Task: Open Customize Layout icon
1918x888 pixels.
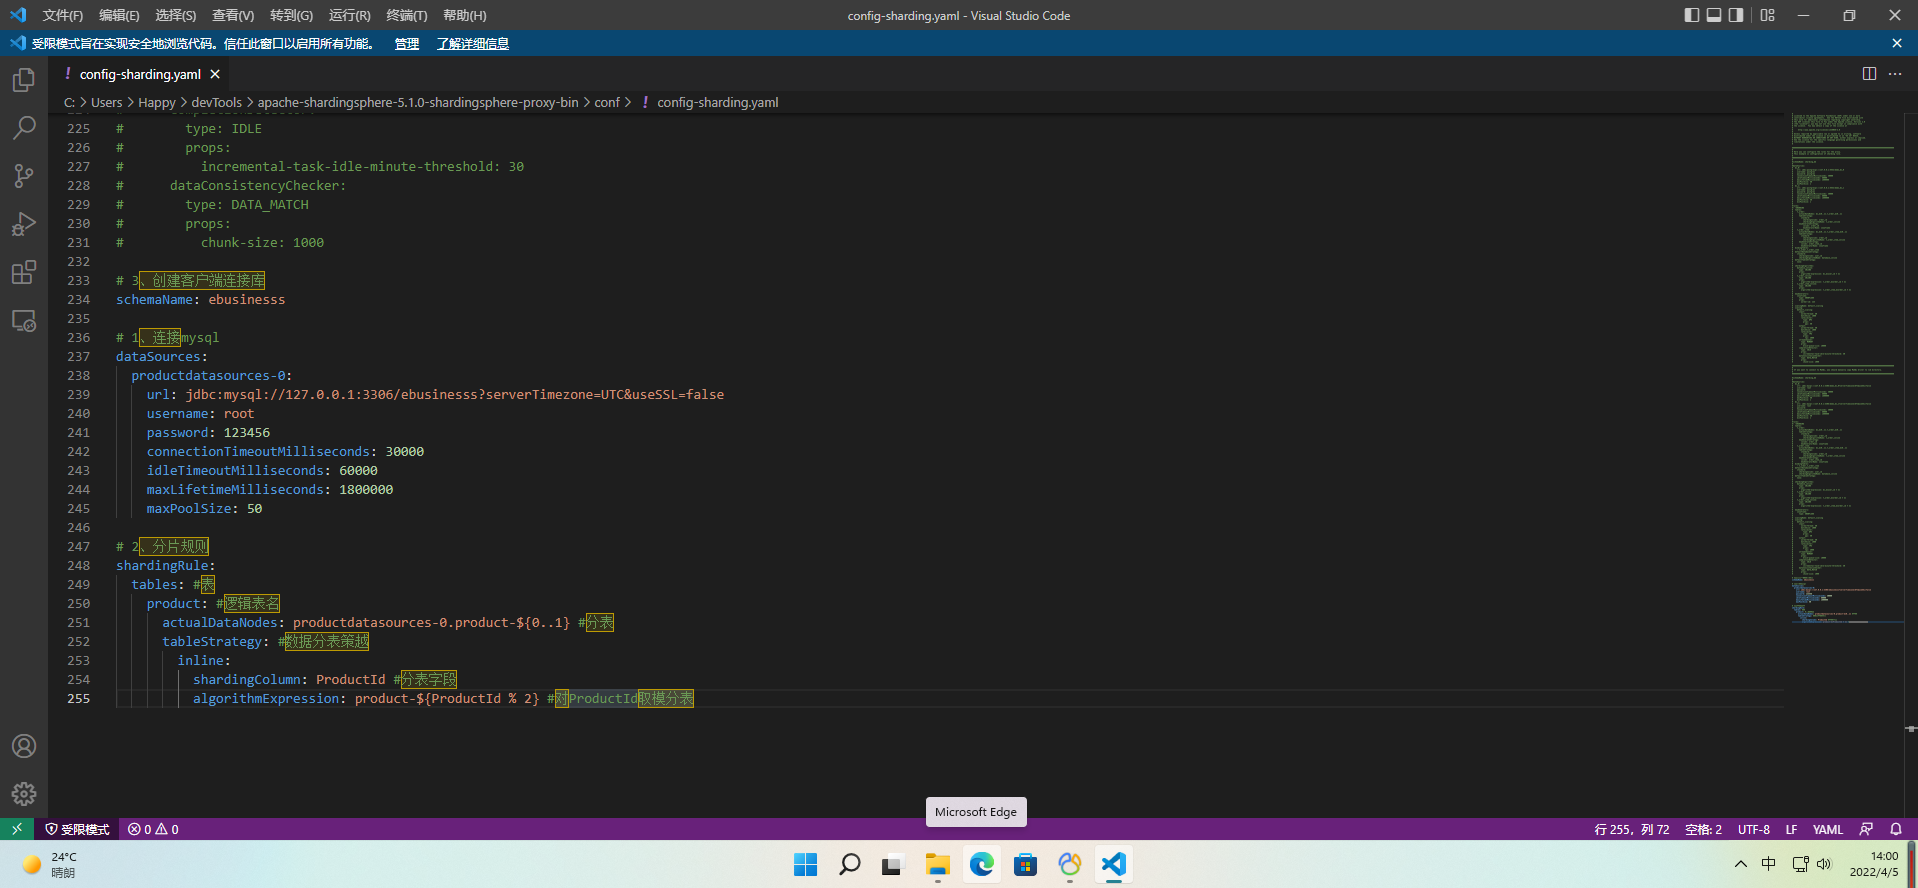Action: point(1768,15)
